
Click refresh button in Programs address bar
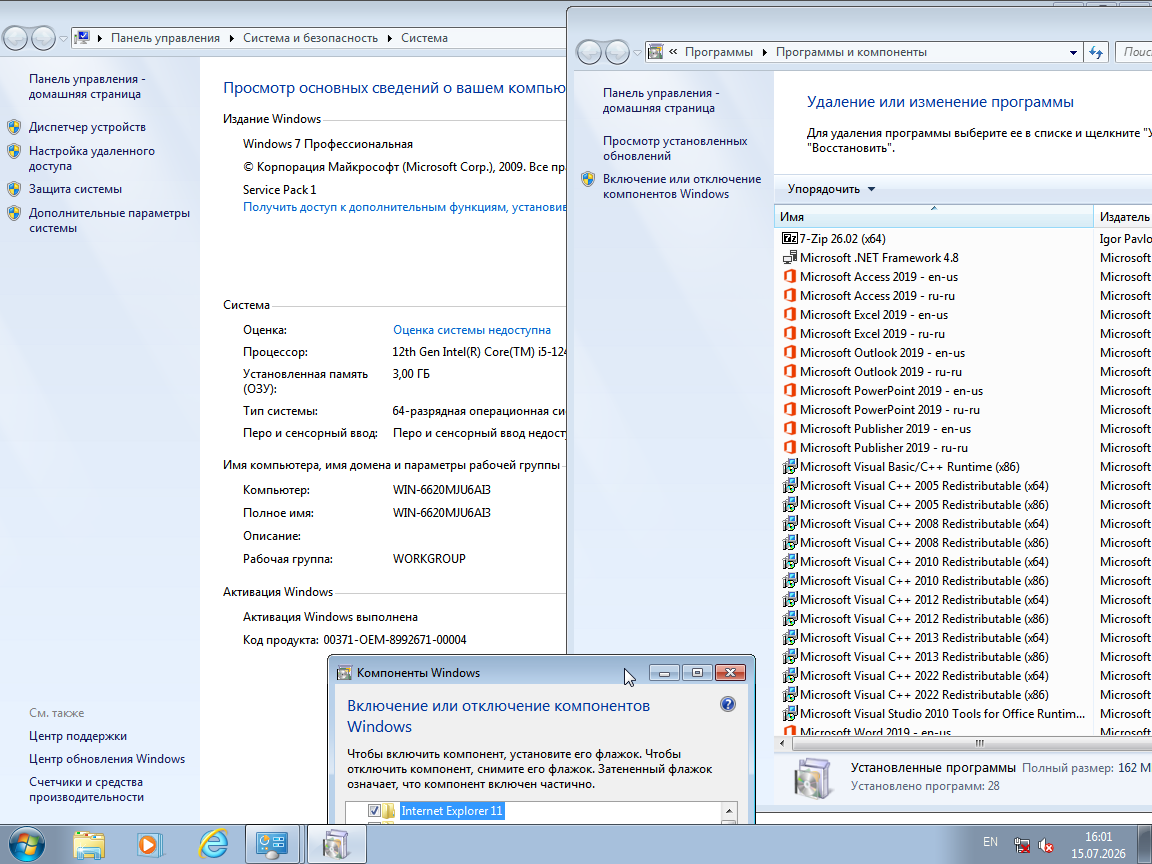tap(1096, 52)
